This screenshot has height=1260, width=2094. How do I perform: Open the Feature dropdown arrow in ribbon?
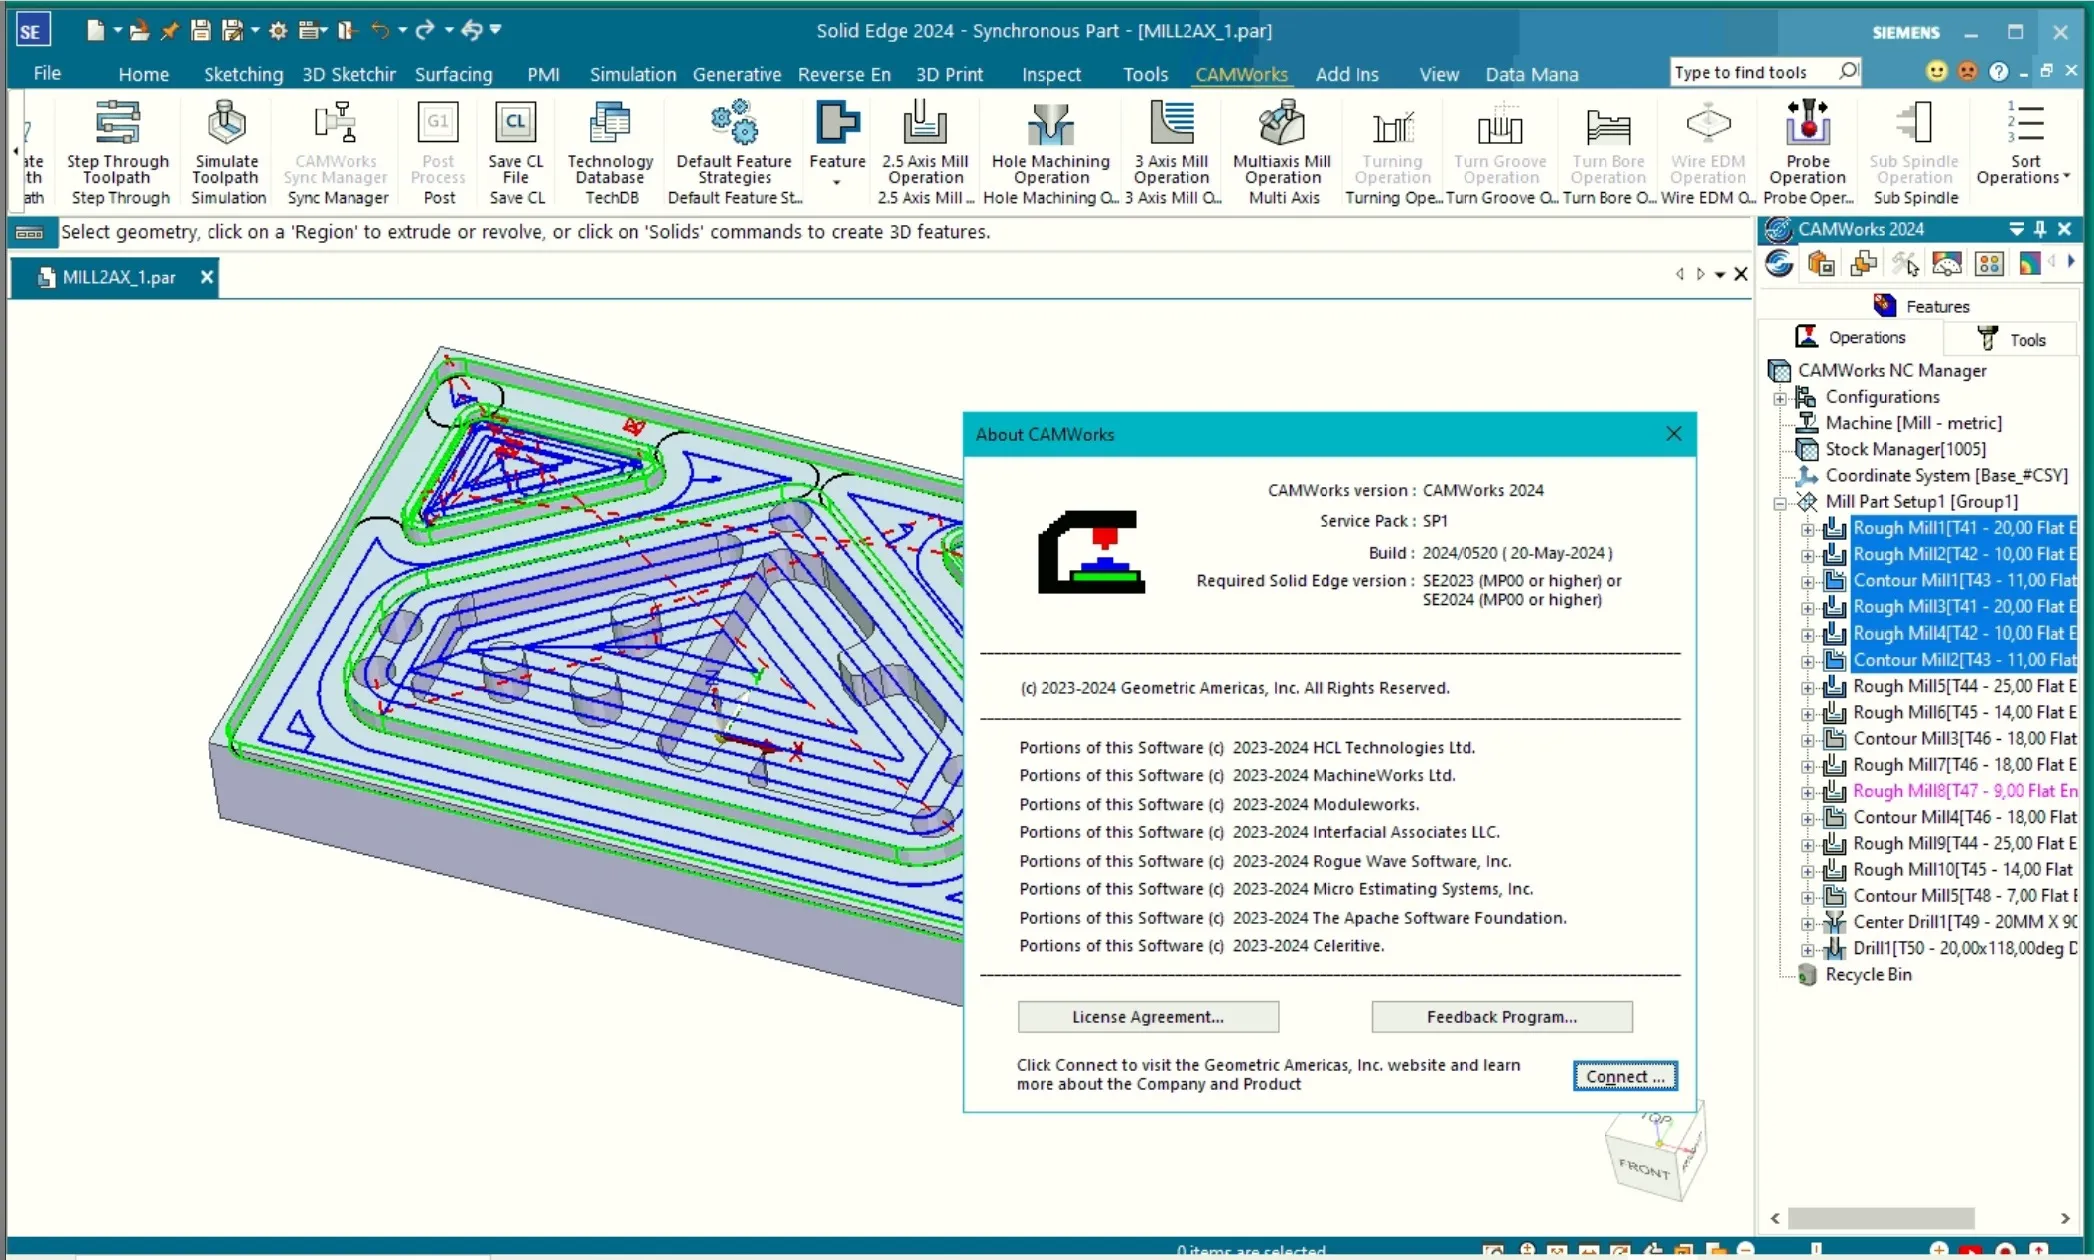(x=837, y=183)
